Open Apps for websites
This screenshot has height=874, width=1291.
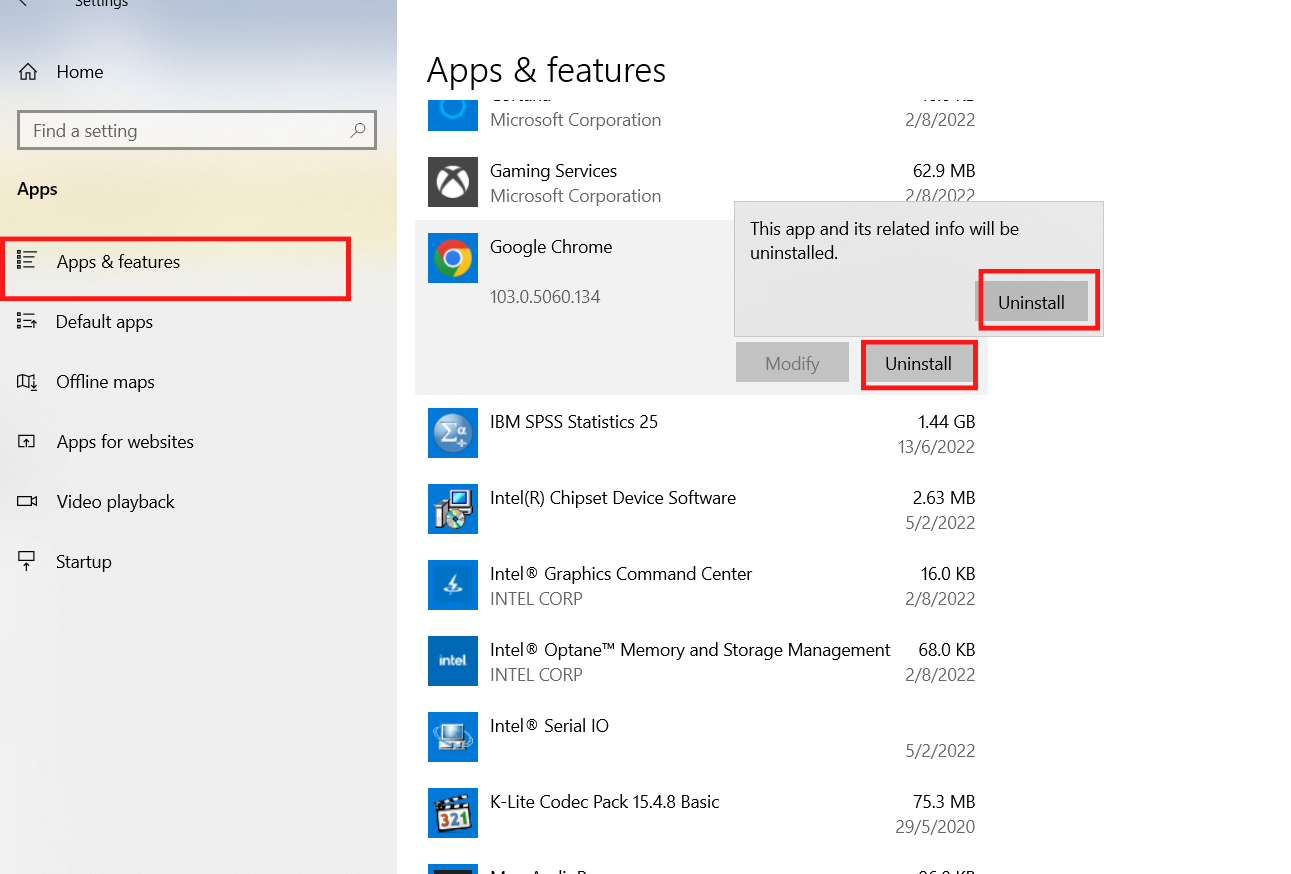[x=125, y=442]
